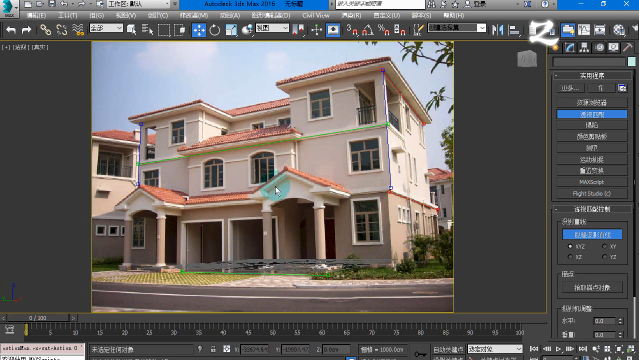Click Use Pivot Point Center icon
This screenshot has width=639, height=360.
[298, 30]
